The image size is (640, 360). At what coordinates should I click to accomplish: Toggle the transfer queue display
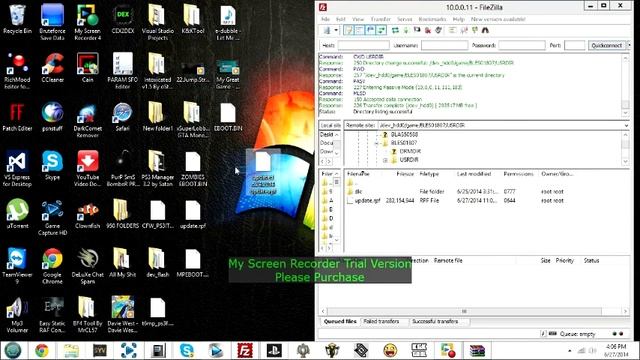[382, 31]
